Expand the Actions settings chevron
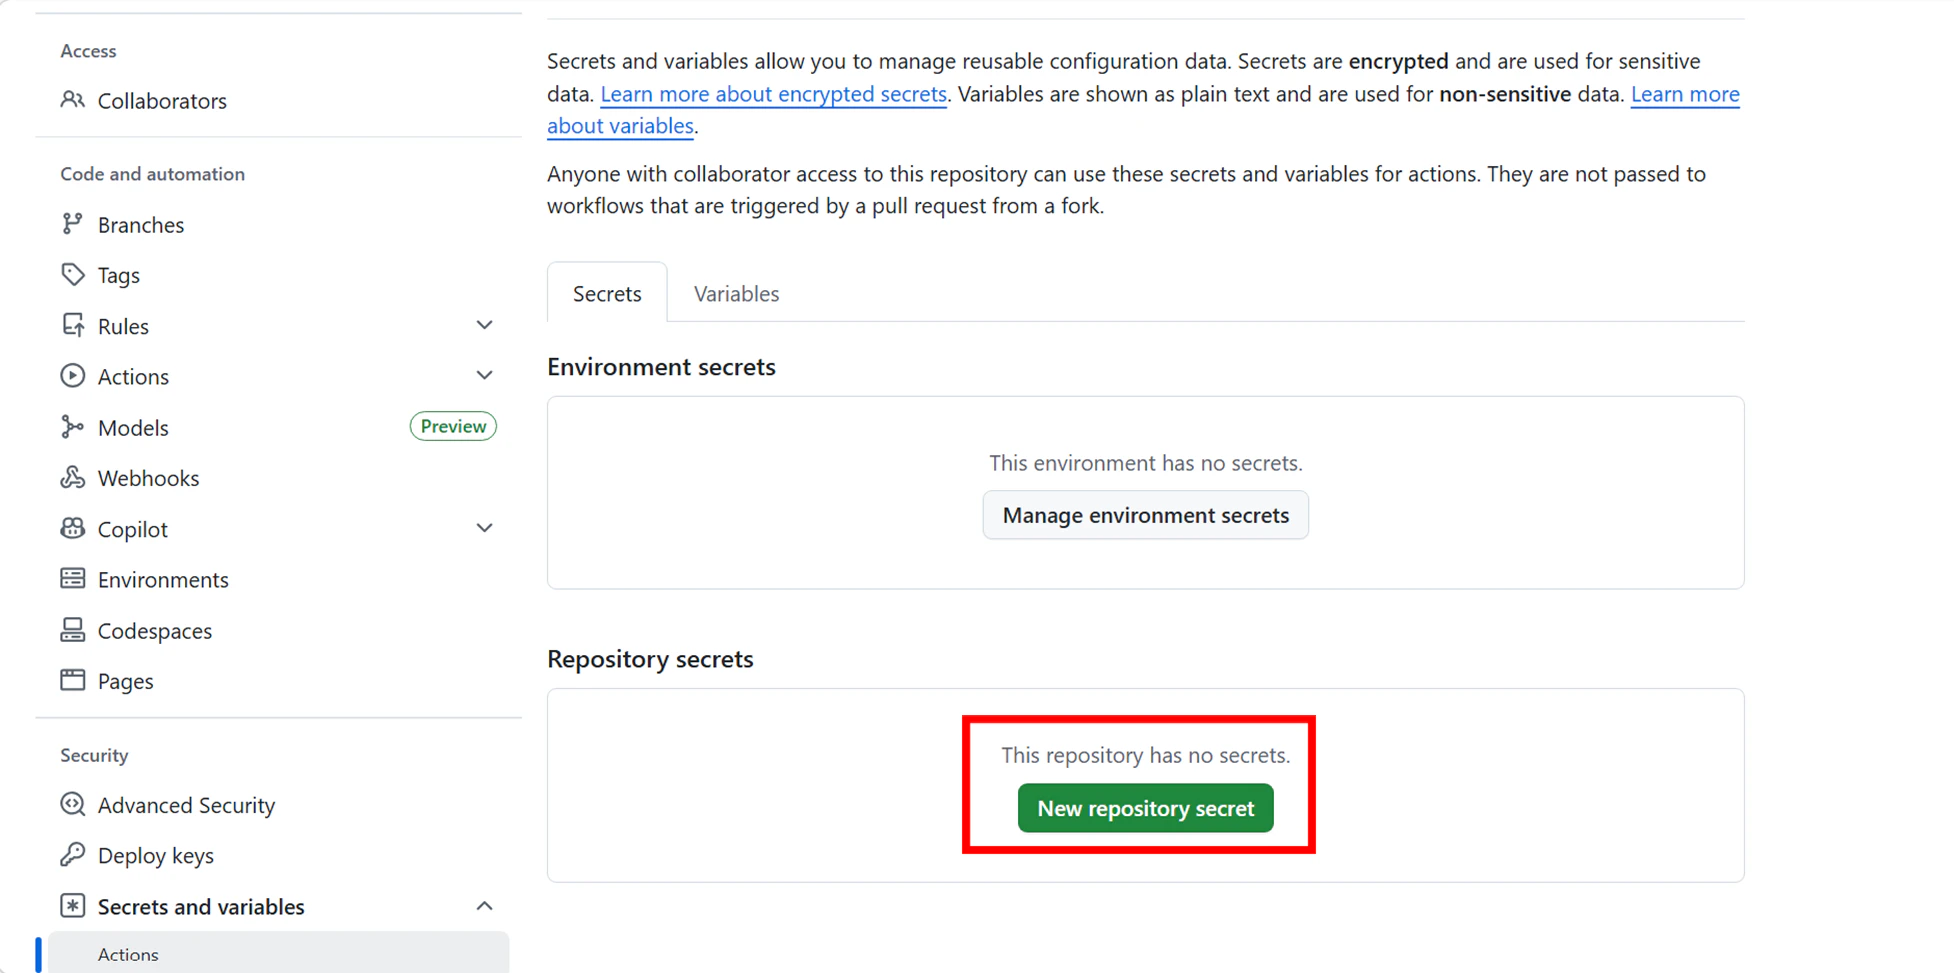Viewport: 1954px width, 973px height. (x=484, y=376)
